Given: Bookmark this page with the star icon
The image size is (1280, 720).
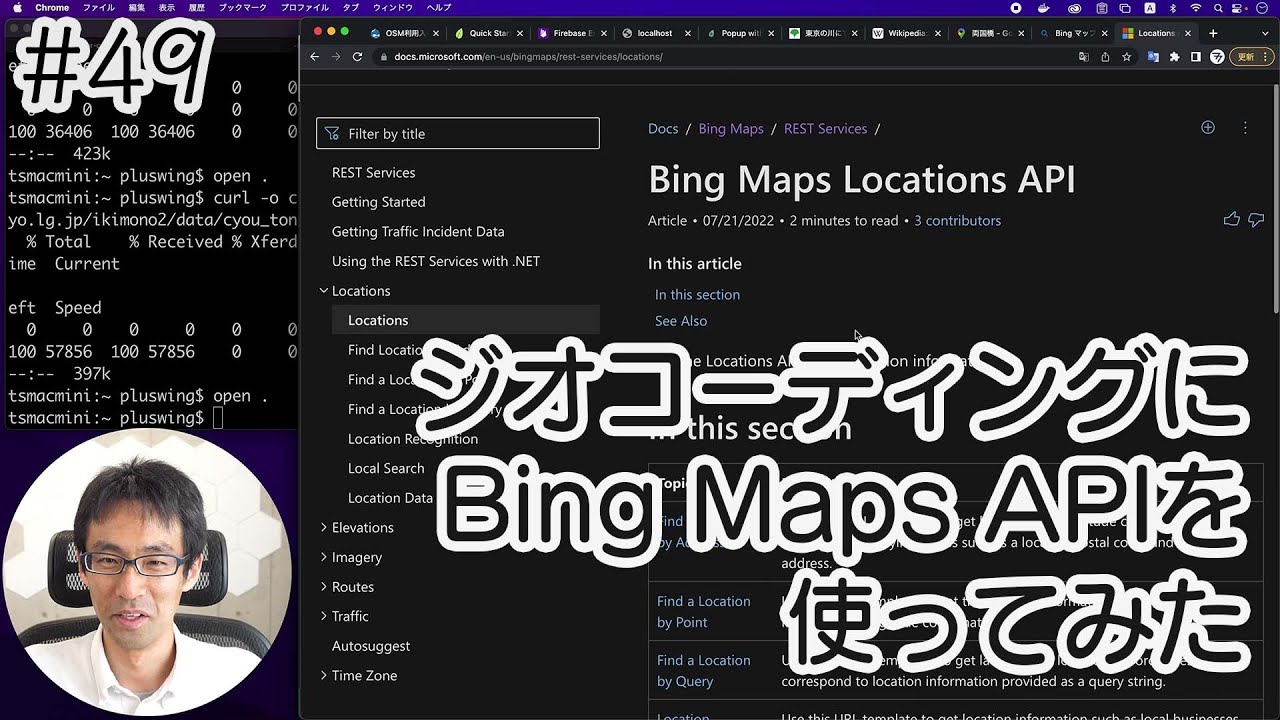Looking at the screenshot, I should tap(1126, 57).
